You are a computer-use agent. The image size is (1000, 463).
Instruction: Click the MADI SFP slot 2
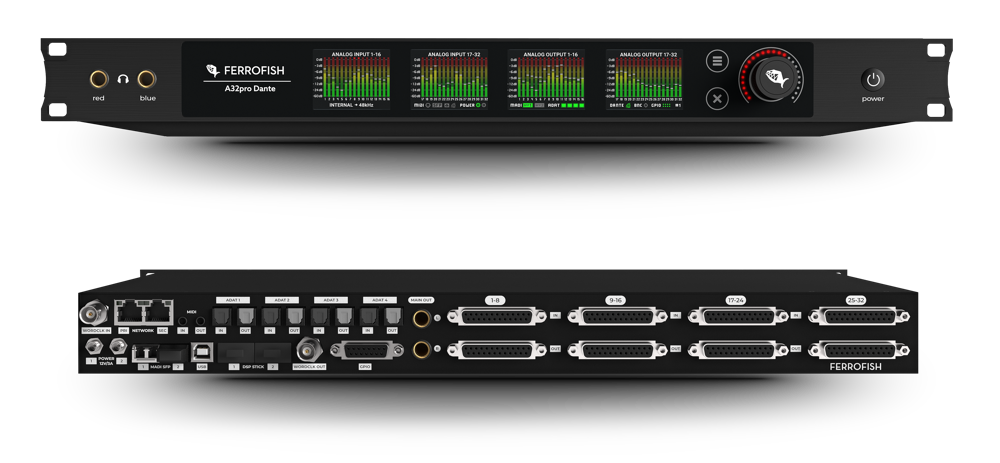pyautogui.click(x=173, y=353)
